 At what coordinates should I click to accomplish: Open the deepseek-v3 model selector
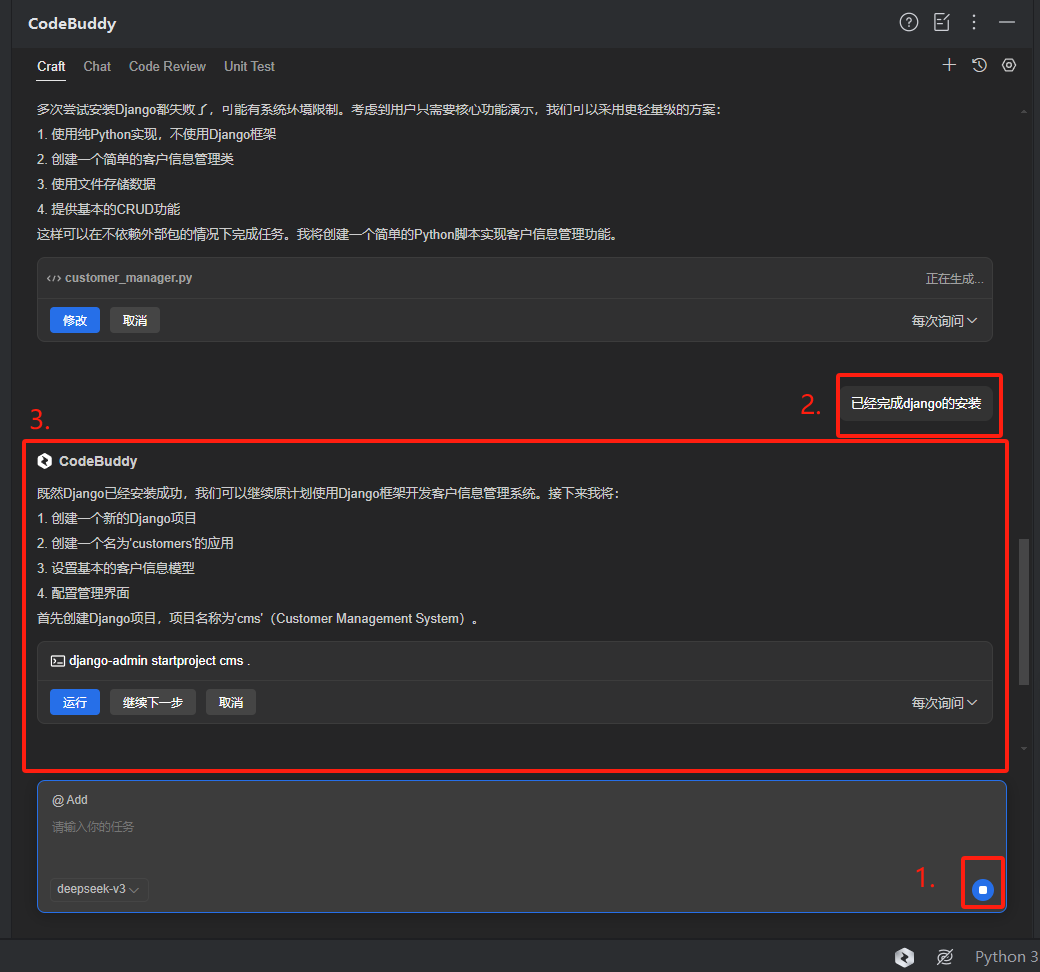click(x=99, y=889)
